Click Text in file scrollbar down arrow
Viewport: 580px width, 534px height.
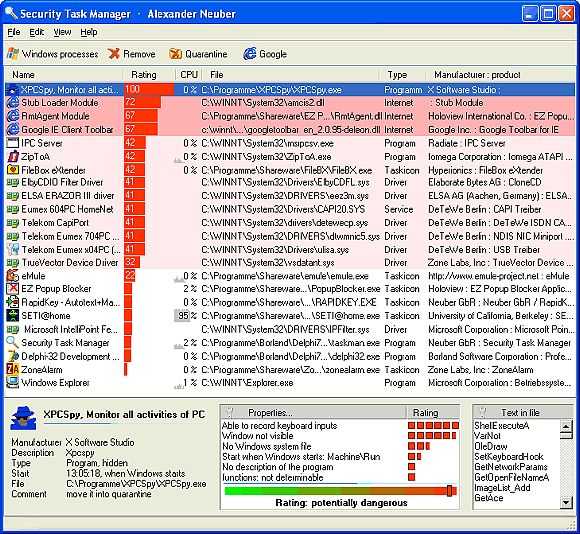[x=566, y=502]
